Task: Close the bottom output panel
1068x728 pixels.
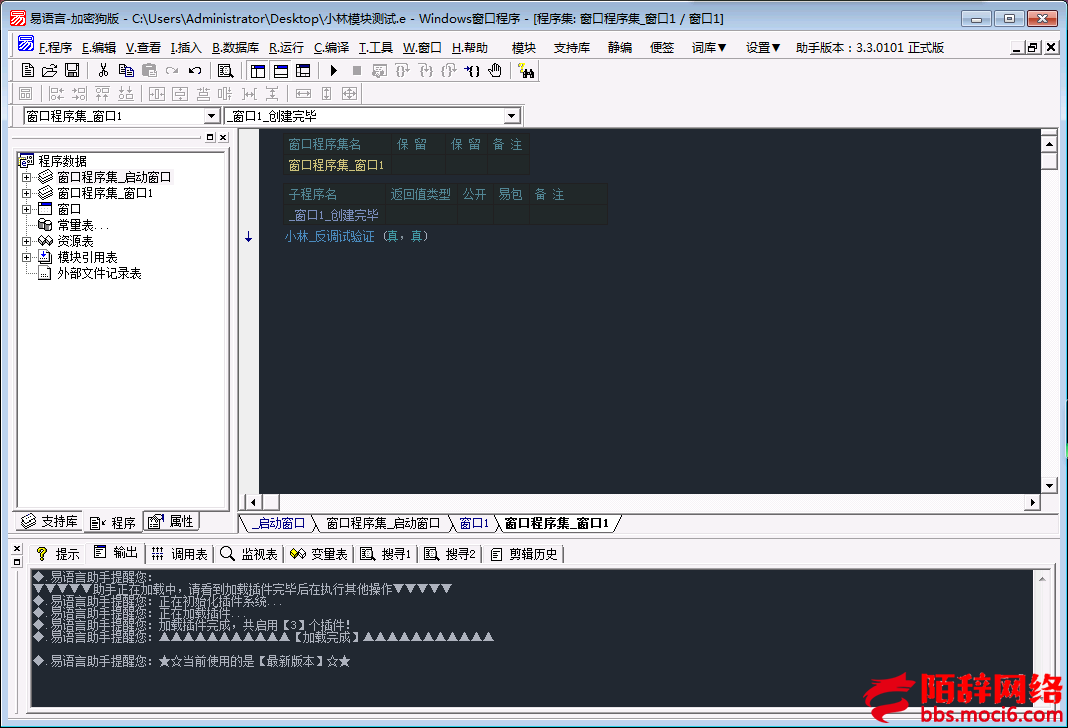Action: tap(17, 548)
